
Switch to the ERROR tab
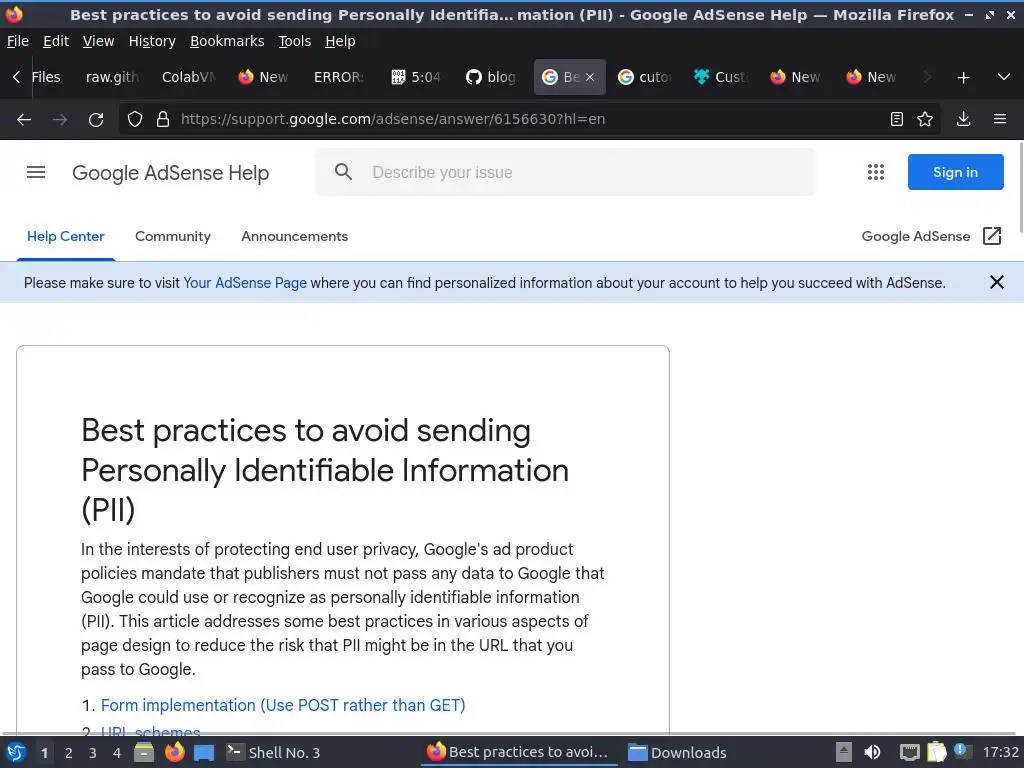(x=340, y=77)
